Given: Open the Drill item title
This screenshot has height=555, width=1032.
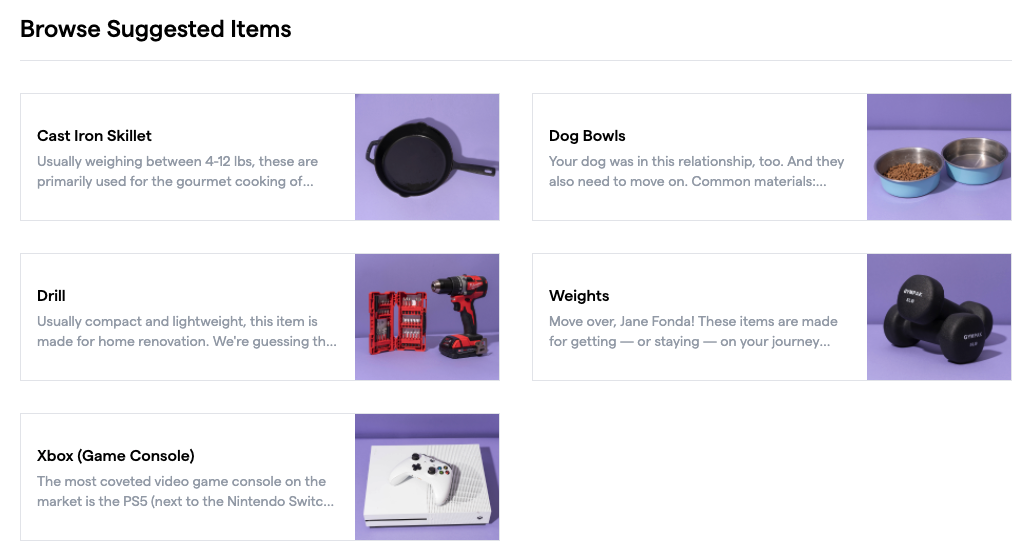Looking at the screenshot, I should tap(51, 296).
